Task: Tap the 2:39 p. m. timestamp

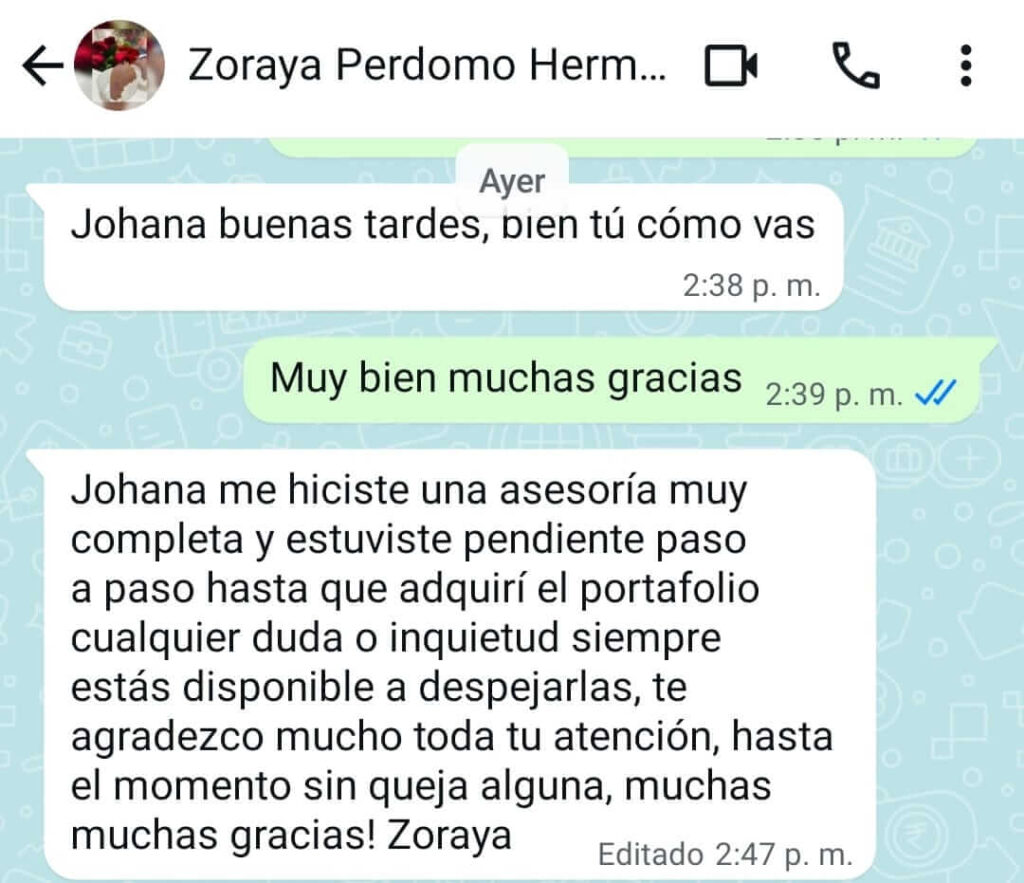Action: (834, 394)
